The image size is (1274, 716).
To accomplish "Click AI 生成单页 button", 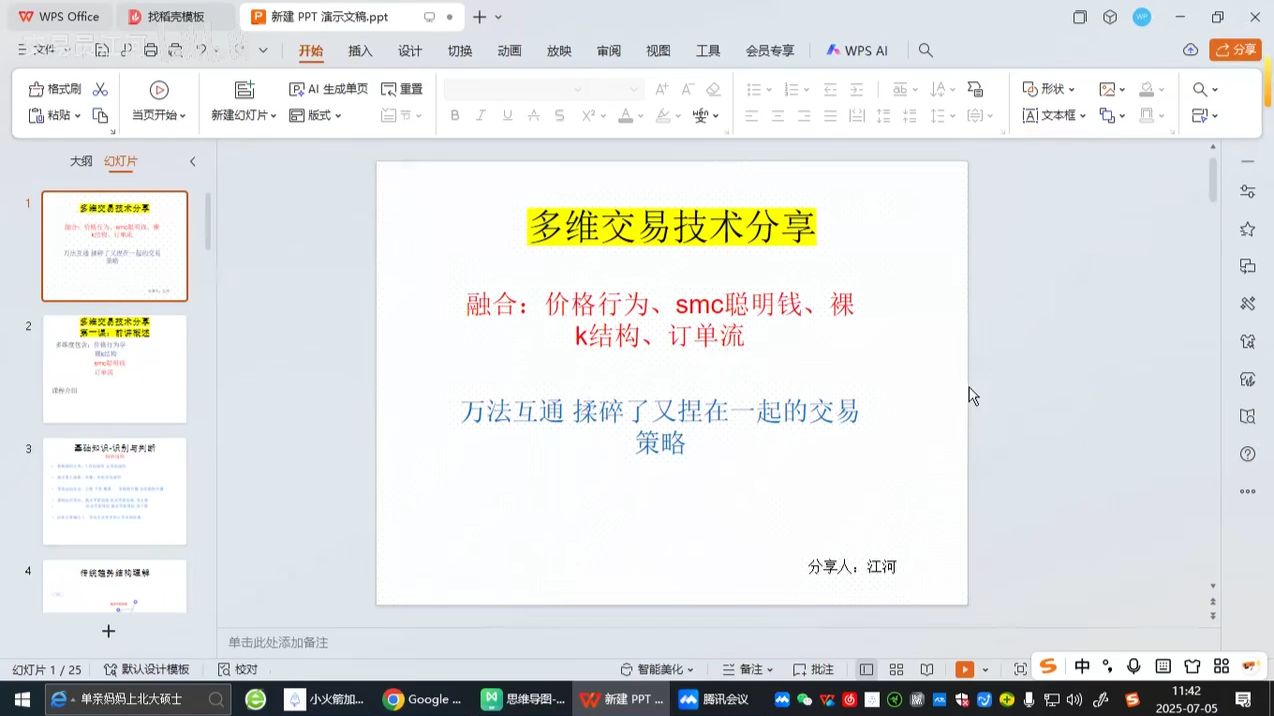I will (328, 89).
